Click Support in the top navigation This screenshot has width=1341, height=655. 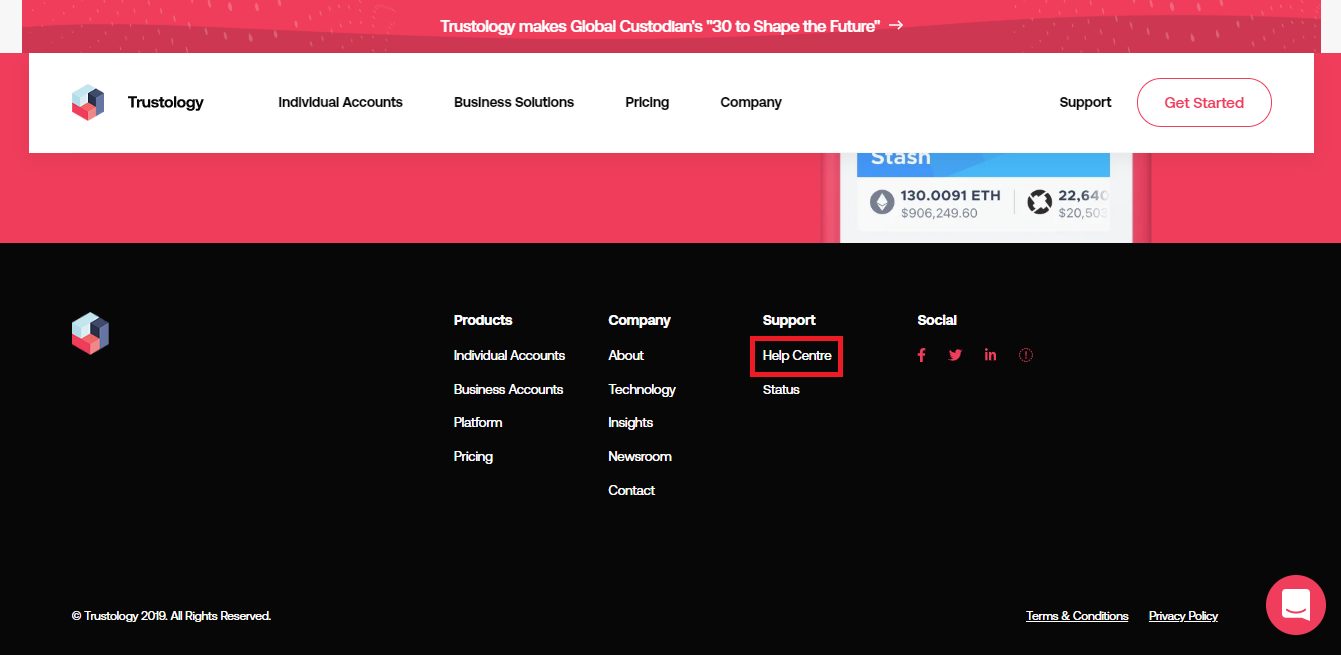(x=1085, y=102)
